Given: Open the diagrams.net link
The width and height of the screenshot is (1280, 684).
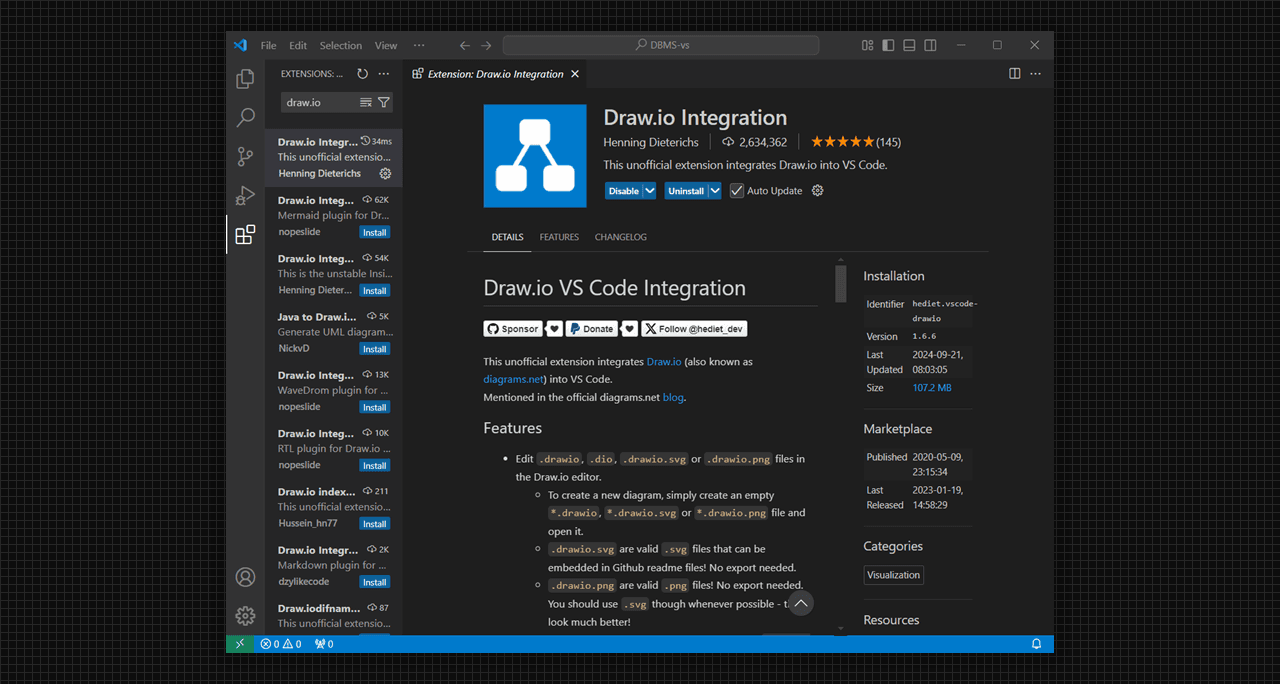Looking at the screenshot, I should click(513, 379).
